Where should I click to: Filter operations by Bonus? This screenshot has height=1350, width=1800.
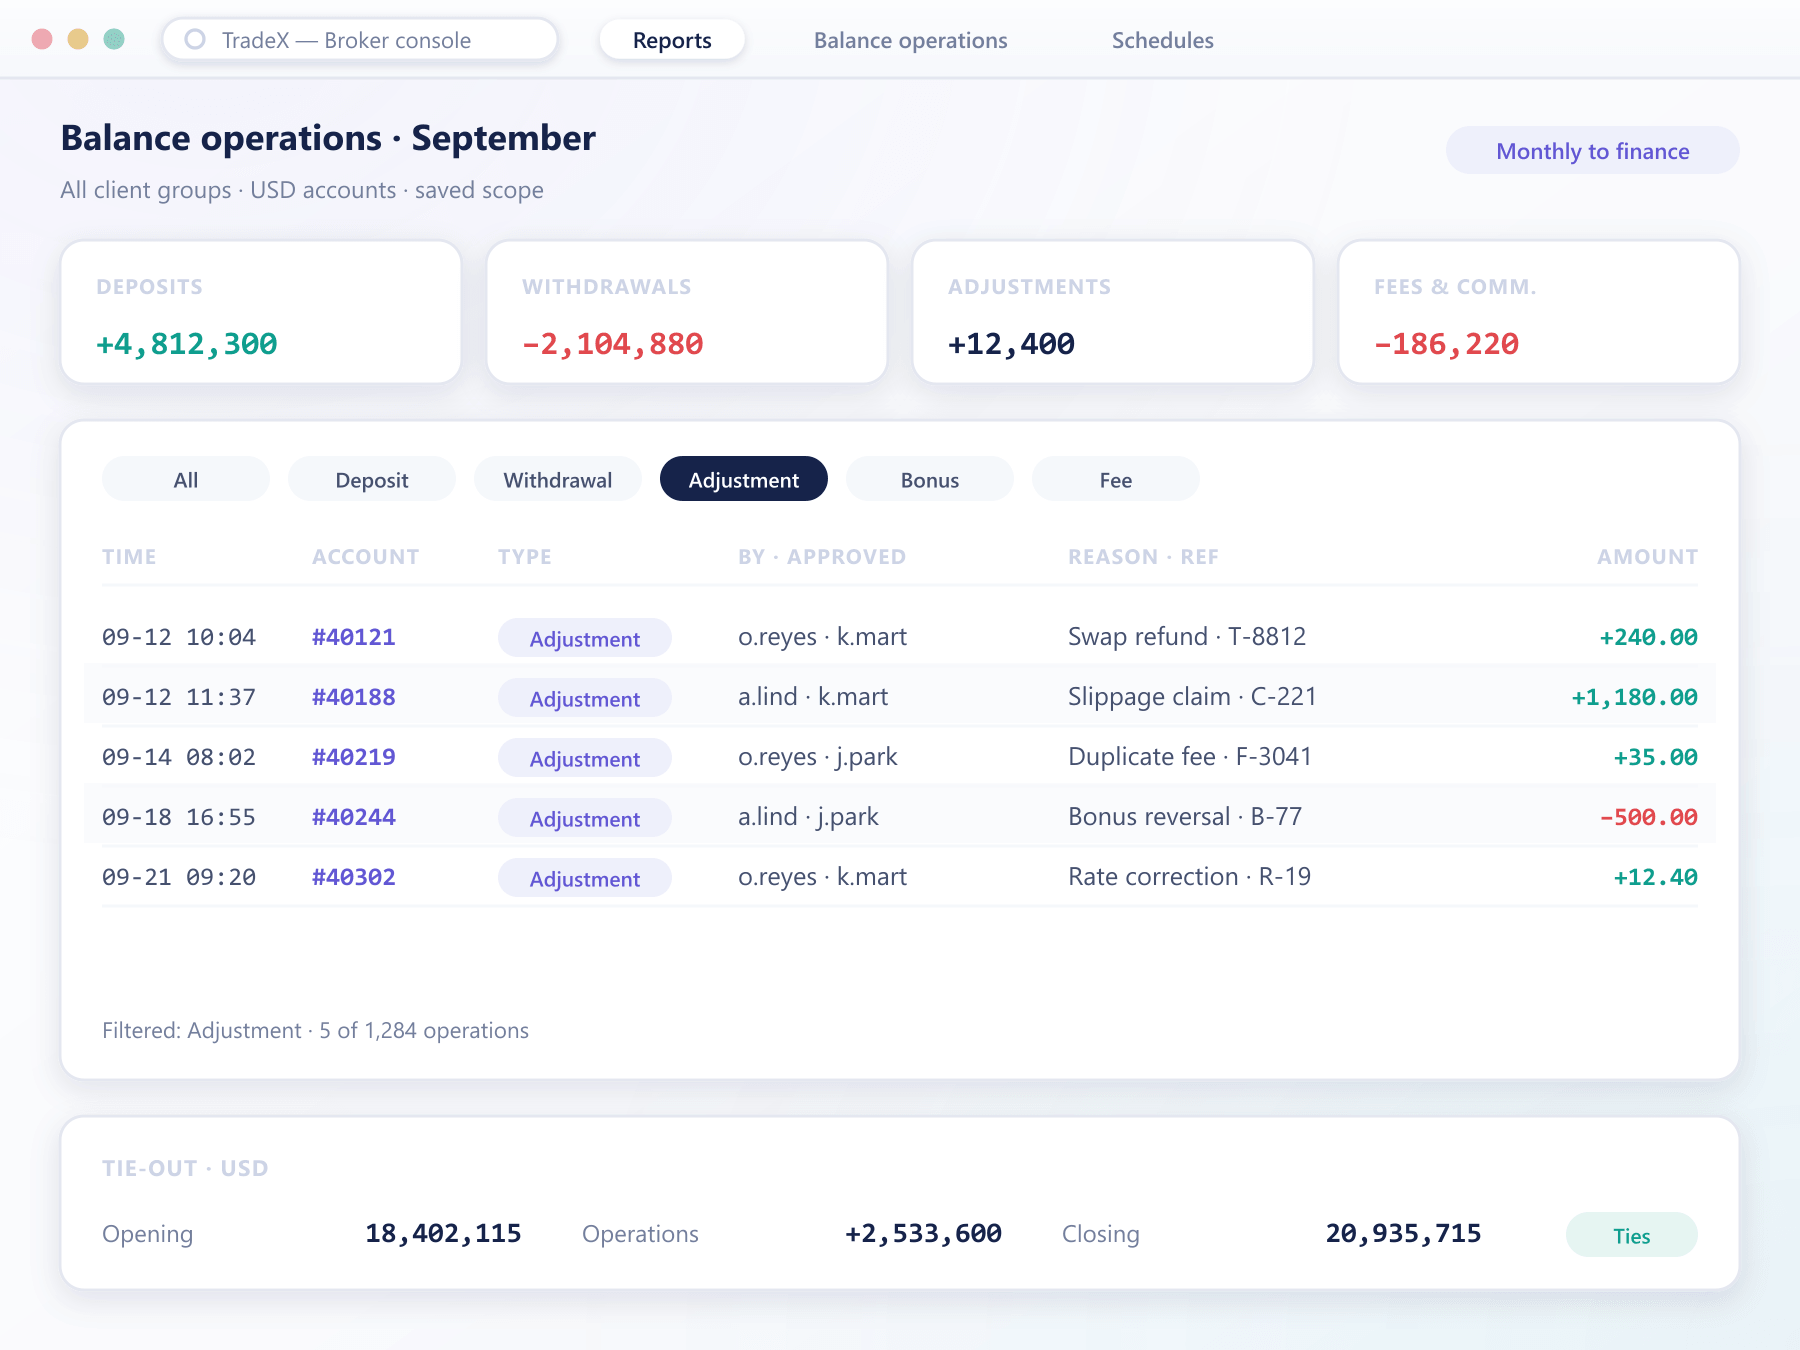(930, 479)
